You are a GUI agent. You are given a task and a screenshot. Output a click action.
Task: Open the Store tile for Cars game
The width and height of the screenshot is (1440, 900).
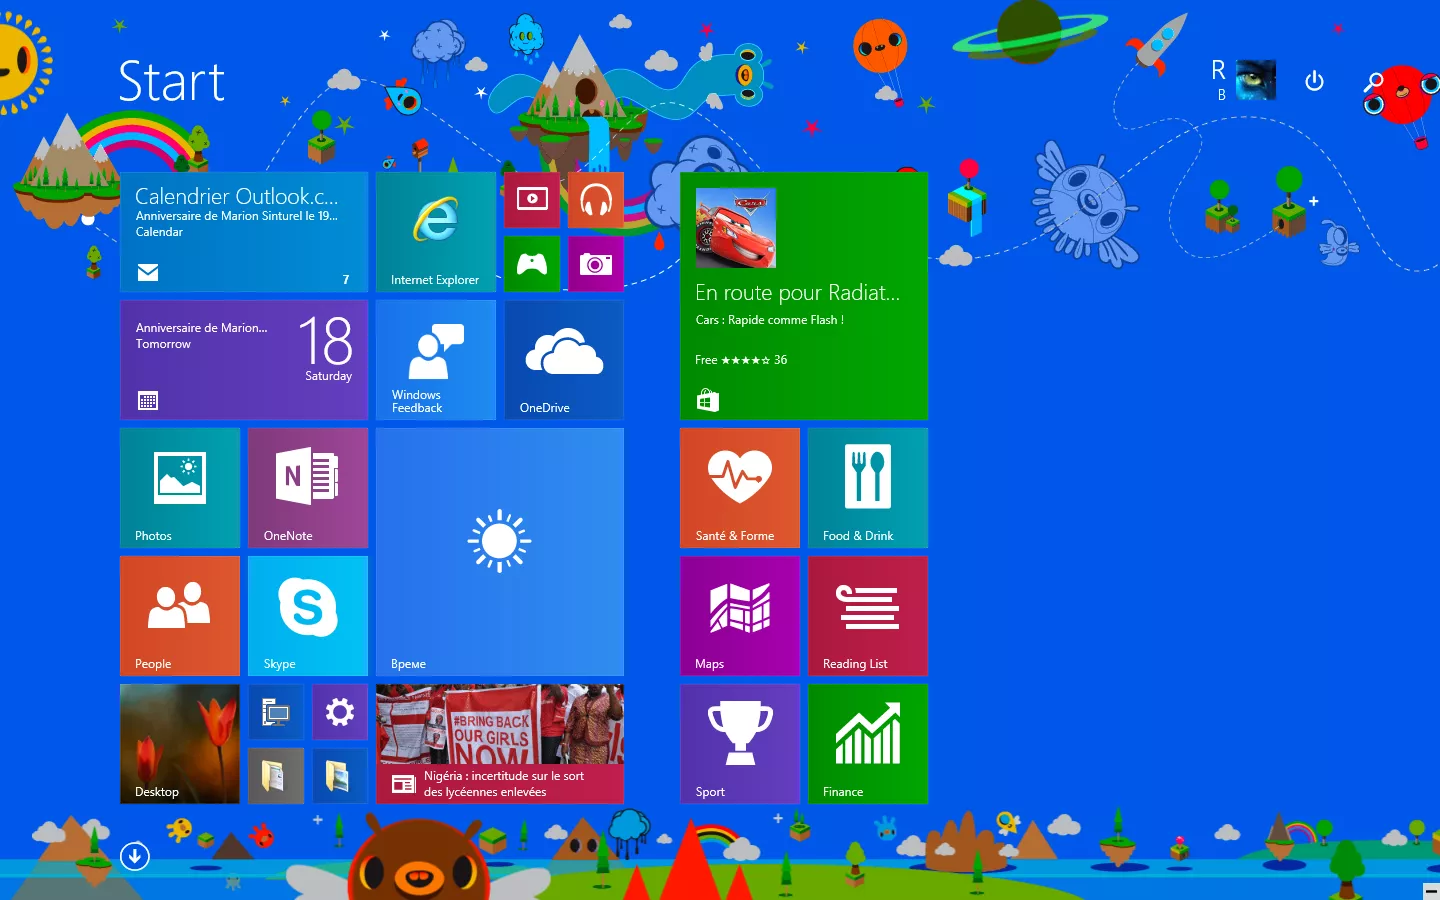[x=804, y=296]
